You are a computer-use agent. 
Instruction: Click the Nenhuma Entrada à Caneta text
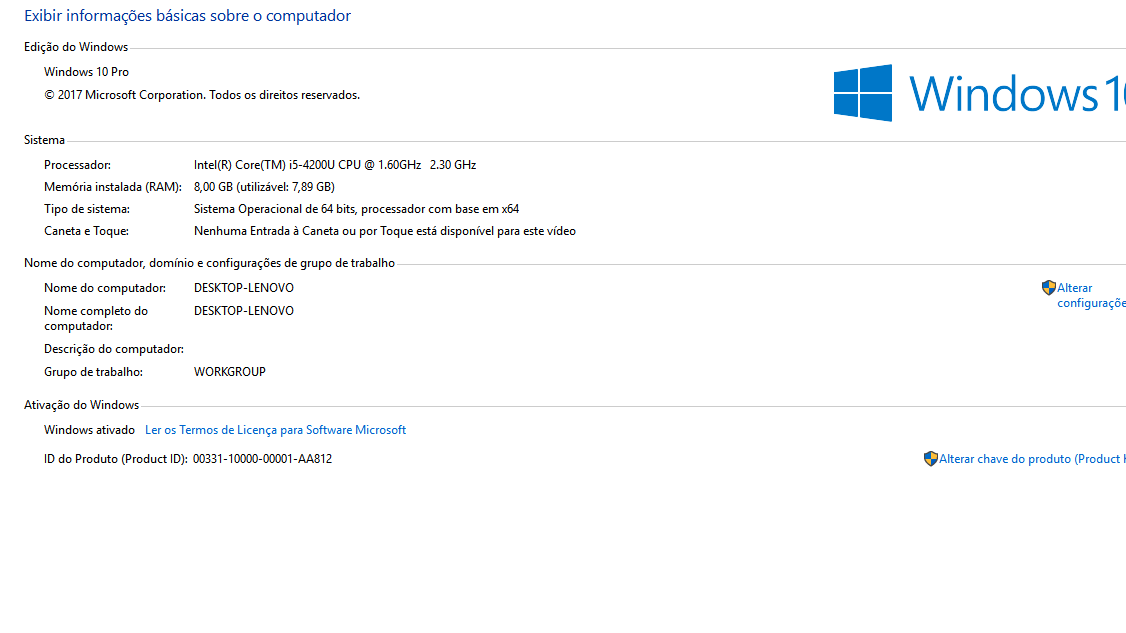(x=384, y=231)
